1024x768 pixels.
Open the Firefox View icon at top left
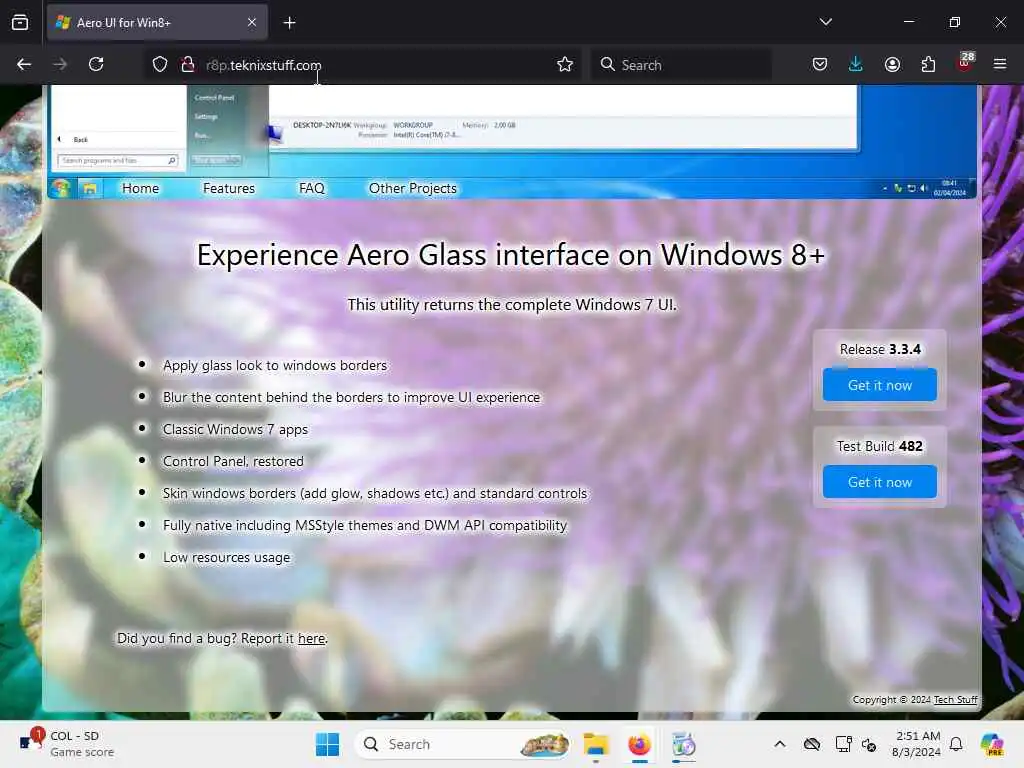[x=20, y=23]
